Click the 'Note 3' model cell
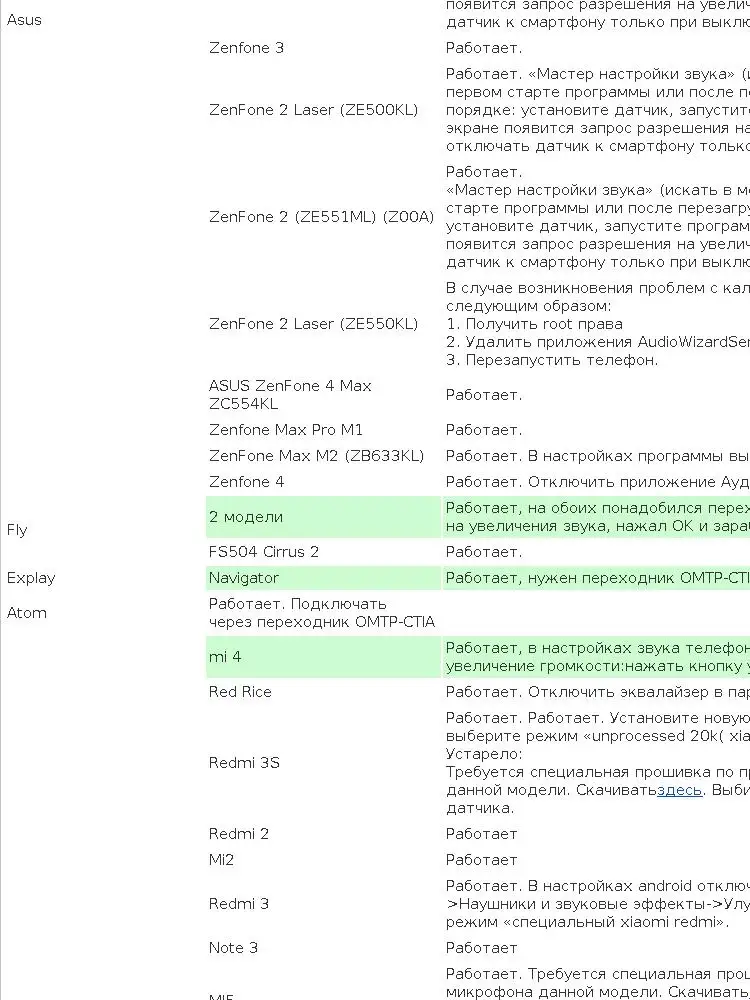The width and height of the screenshot is (750, 1000). click(233, 948)
